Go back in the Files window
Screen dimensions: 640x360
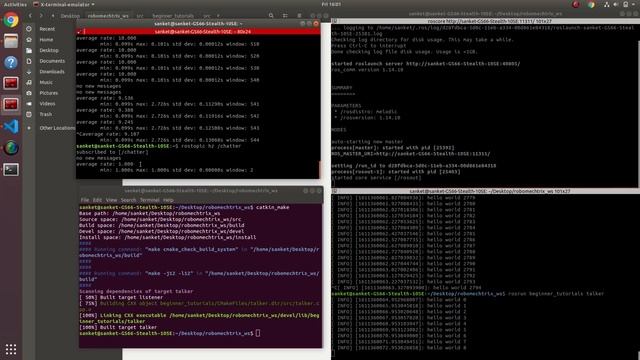(x=30, y=16)
